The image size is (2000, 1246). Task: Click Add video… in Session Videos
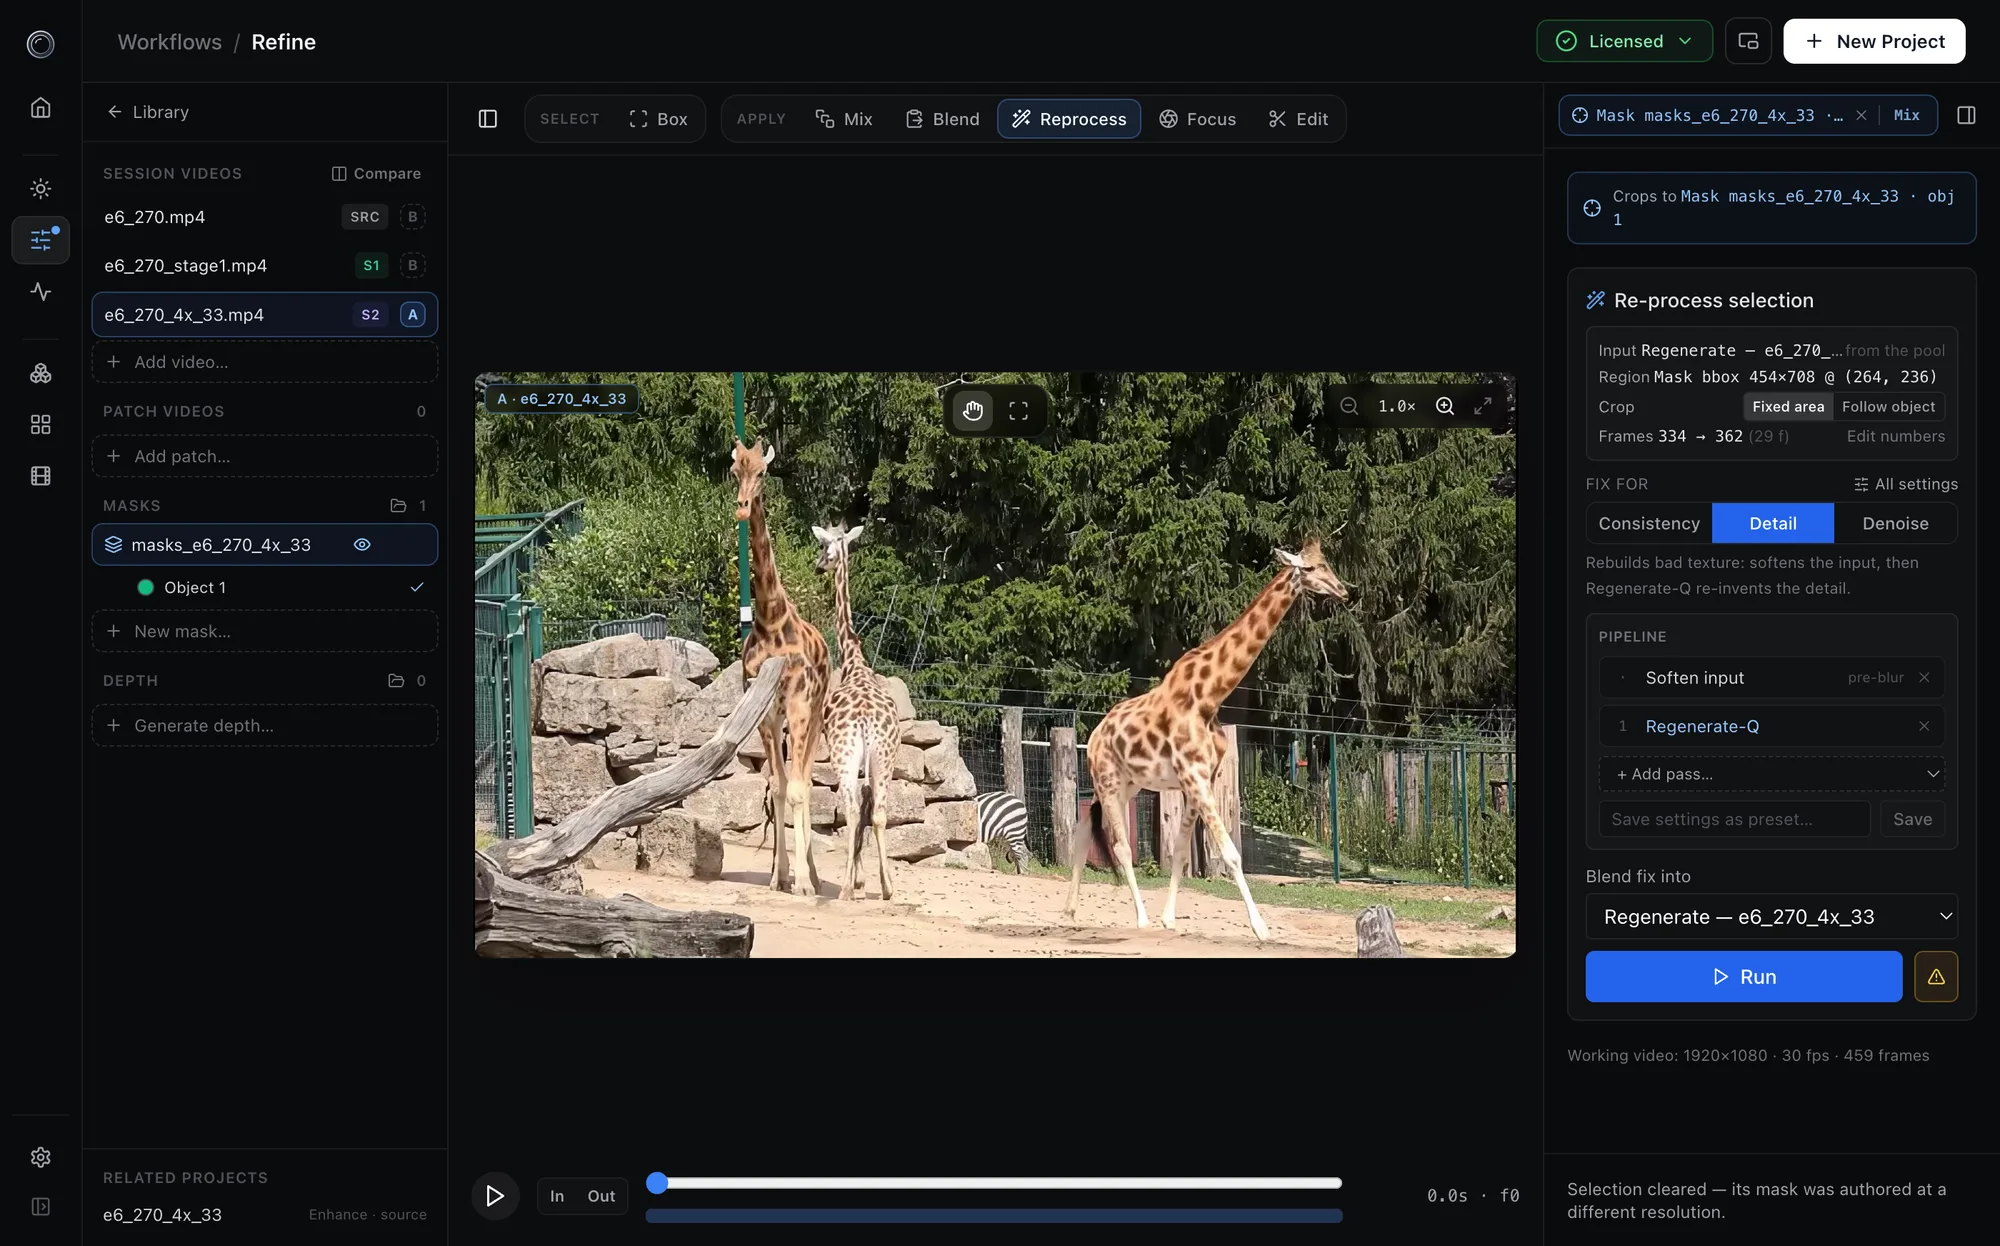tap(265, 362)
